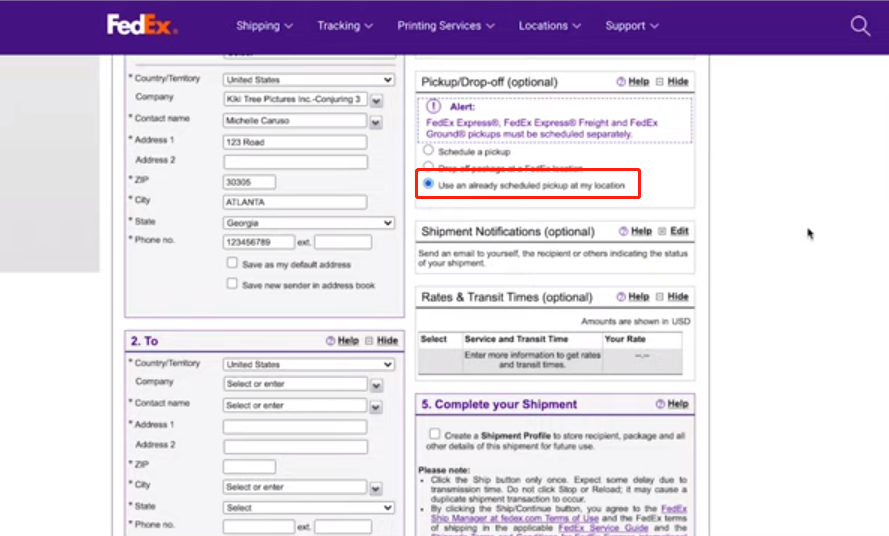
Task: Click Hide link in Rates & Transit Times
Action: click(x=678, y=297)
